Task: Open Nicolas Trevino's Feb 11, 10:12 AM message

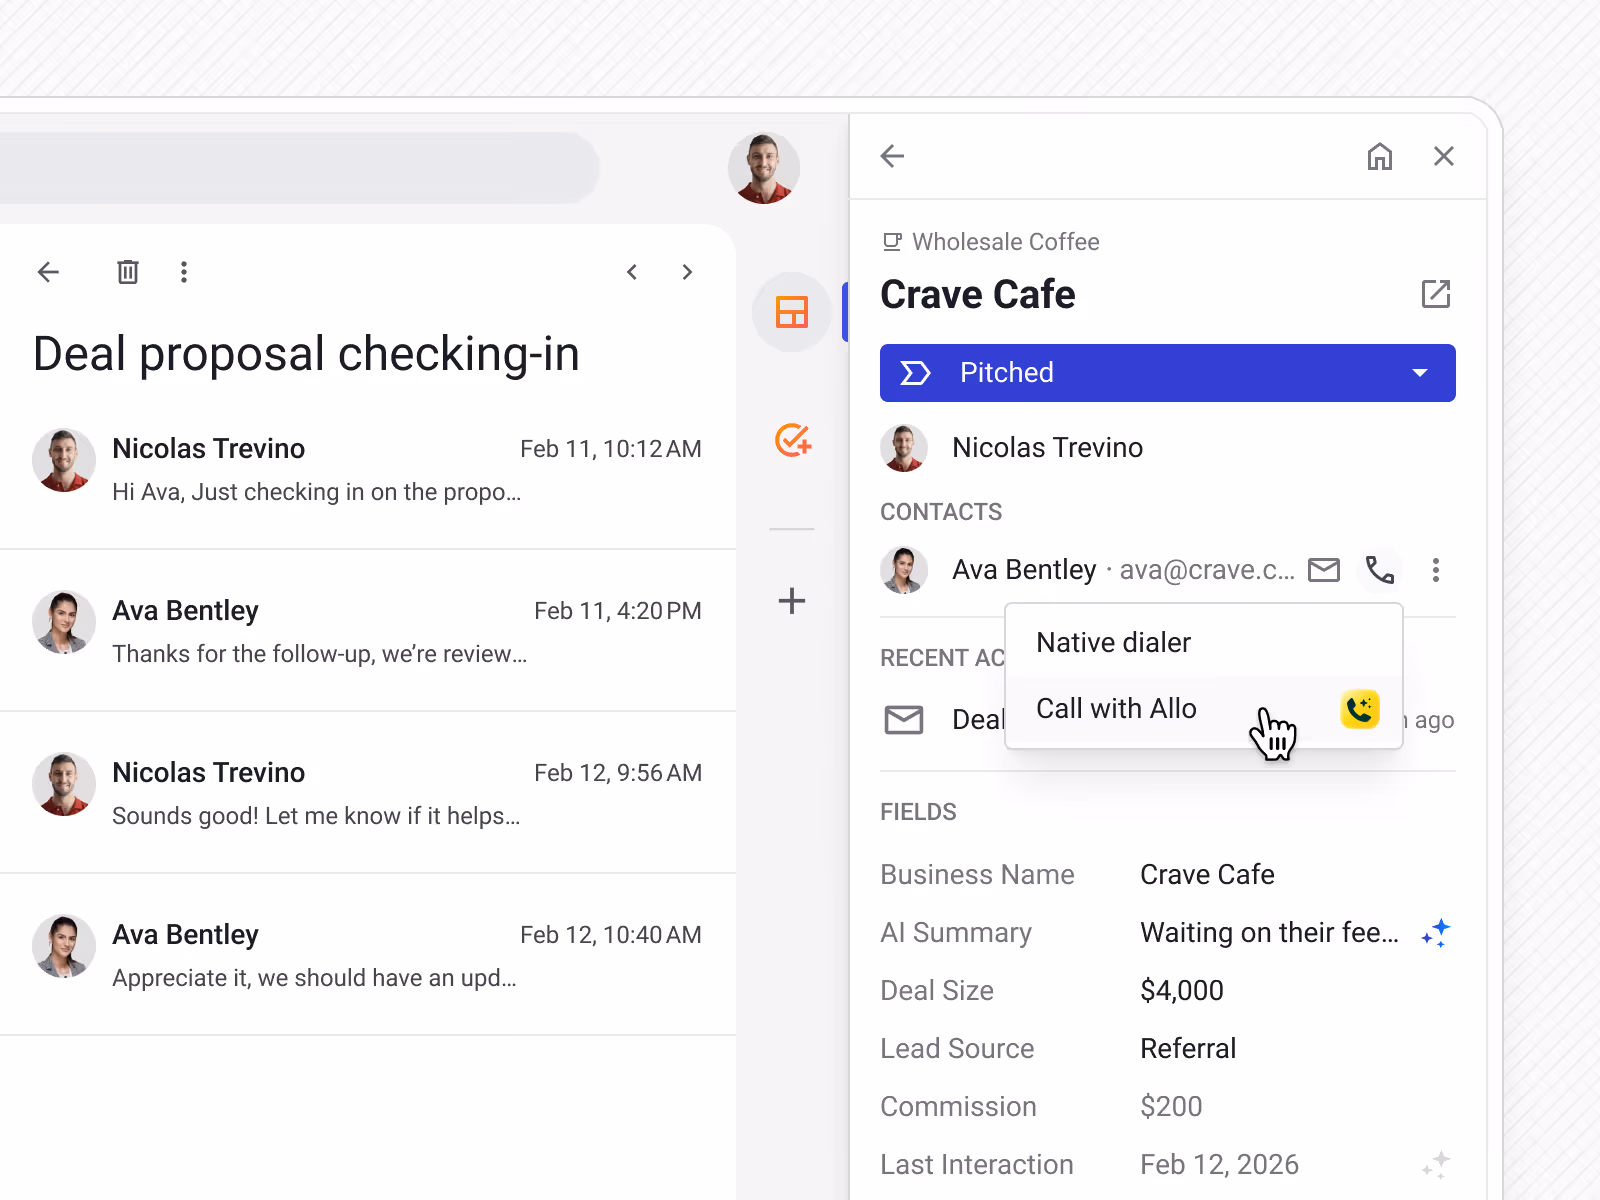Action: (368, 469)
